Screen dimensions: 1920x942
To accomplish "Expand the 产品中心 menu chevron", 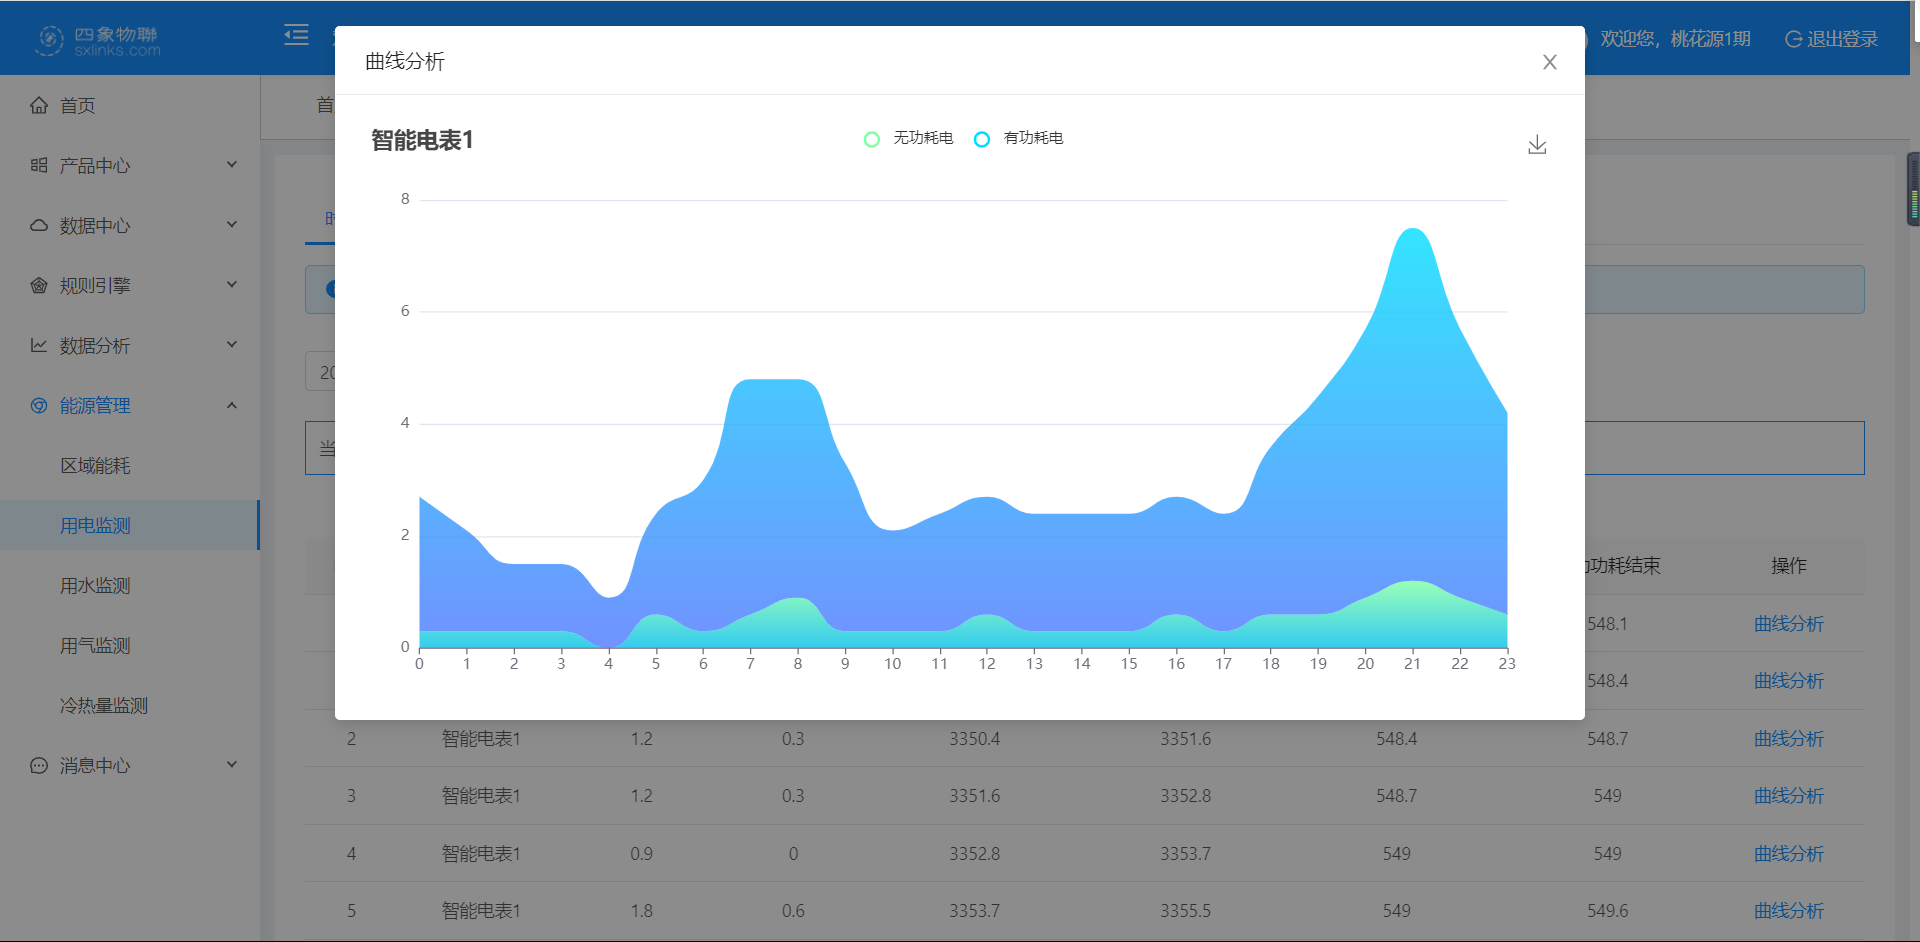I will pos(232,165).
